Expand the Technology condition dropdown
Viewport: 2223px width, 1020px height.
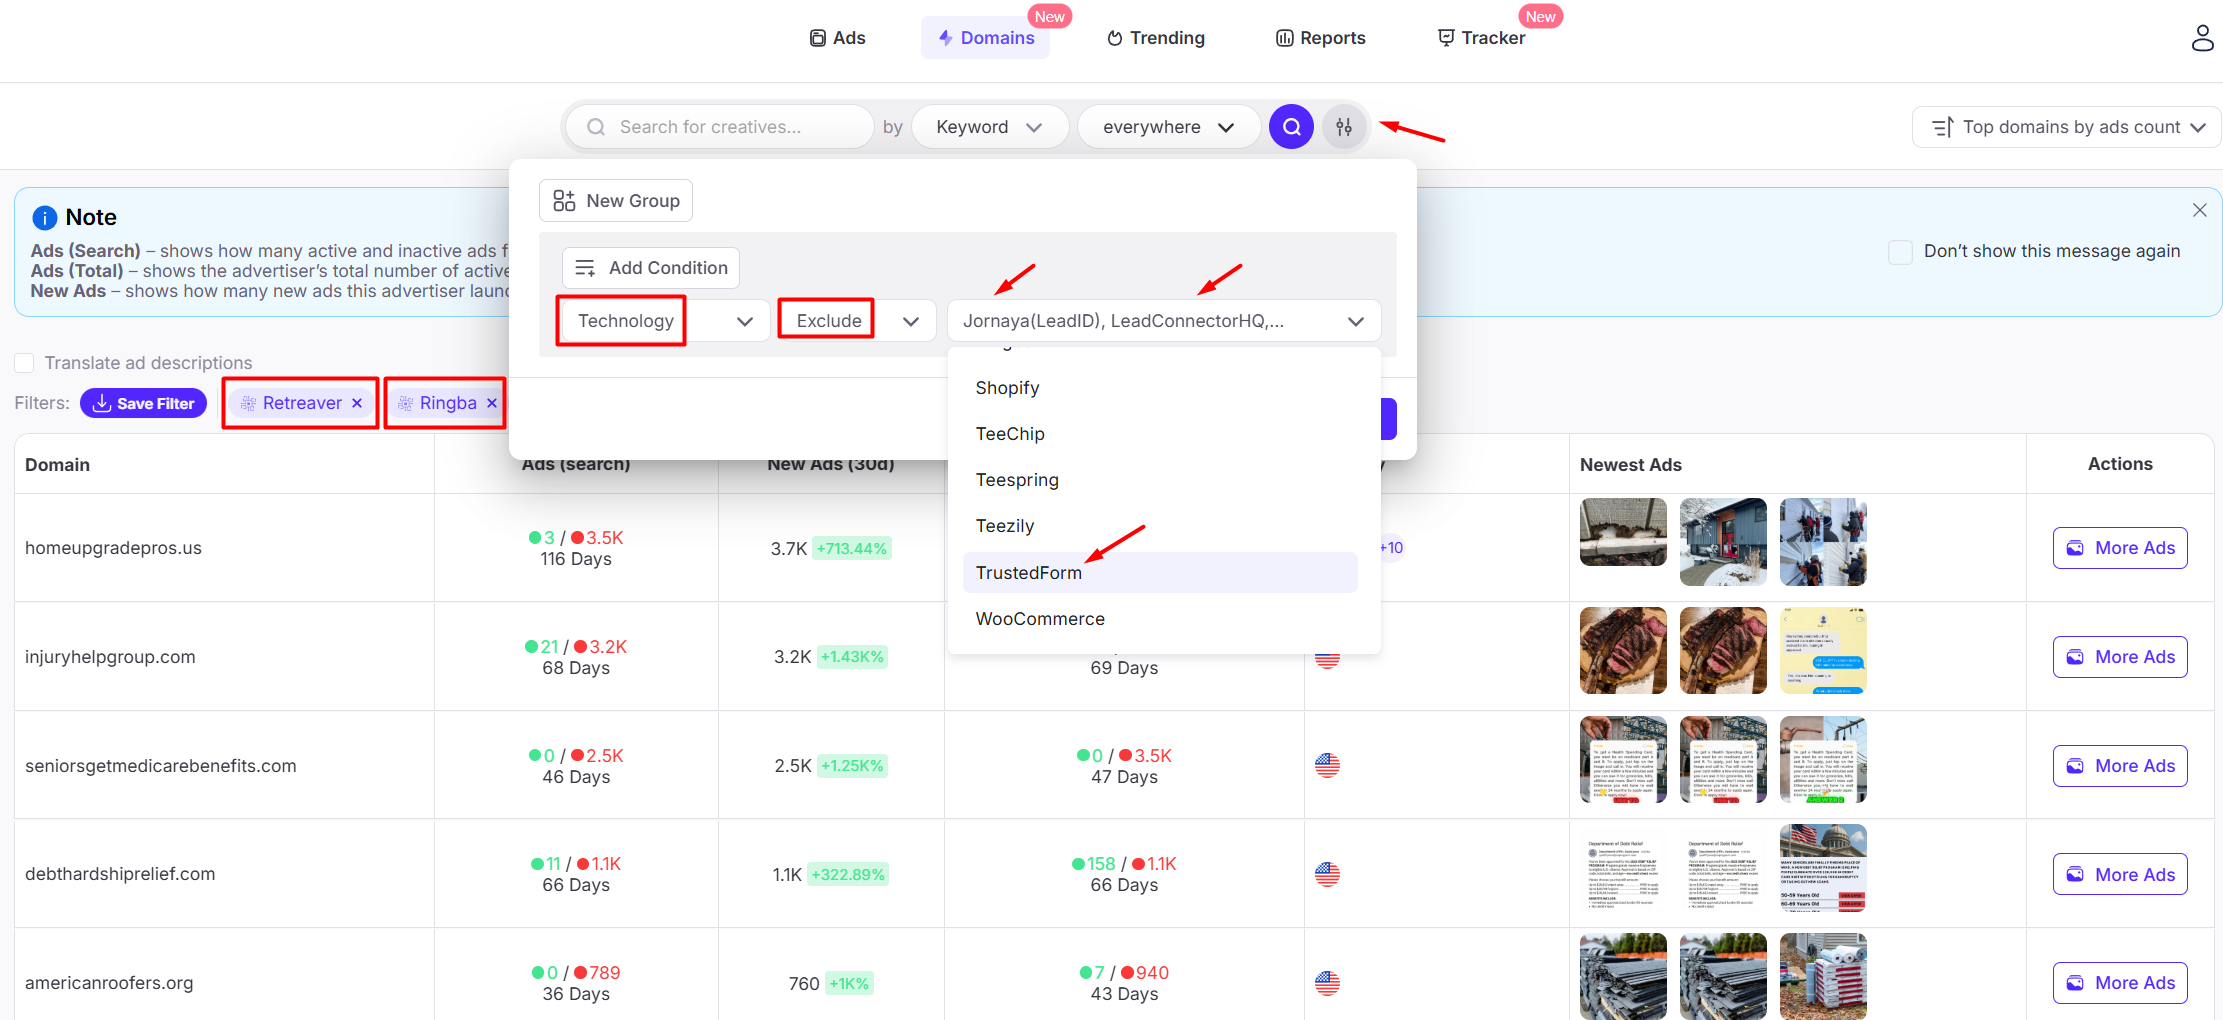click(x=664, y=321)
